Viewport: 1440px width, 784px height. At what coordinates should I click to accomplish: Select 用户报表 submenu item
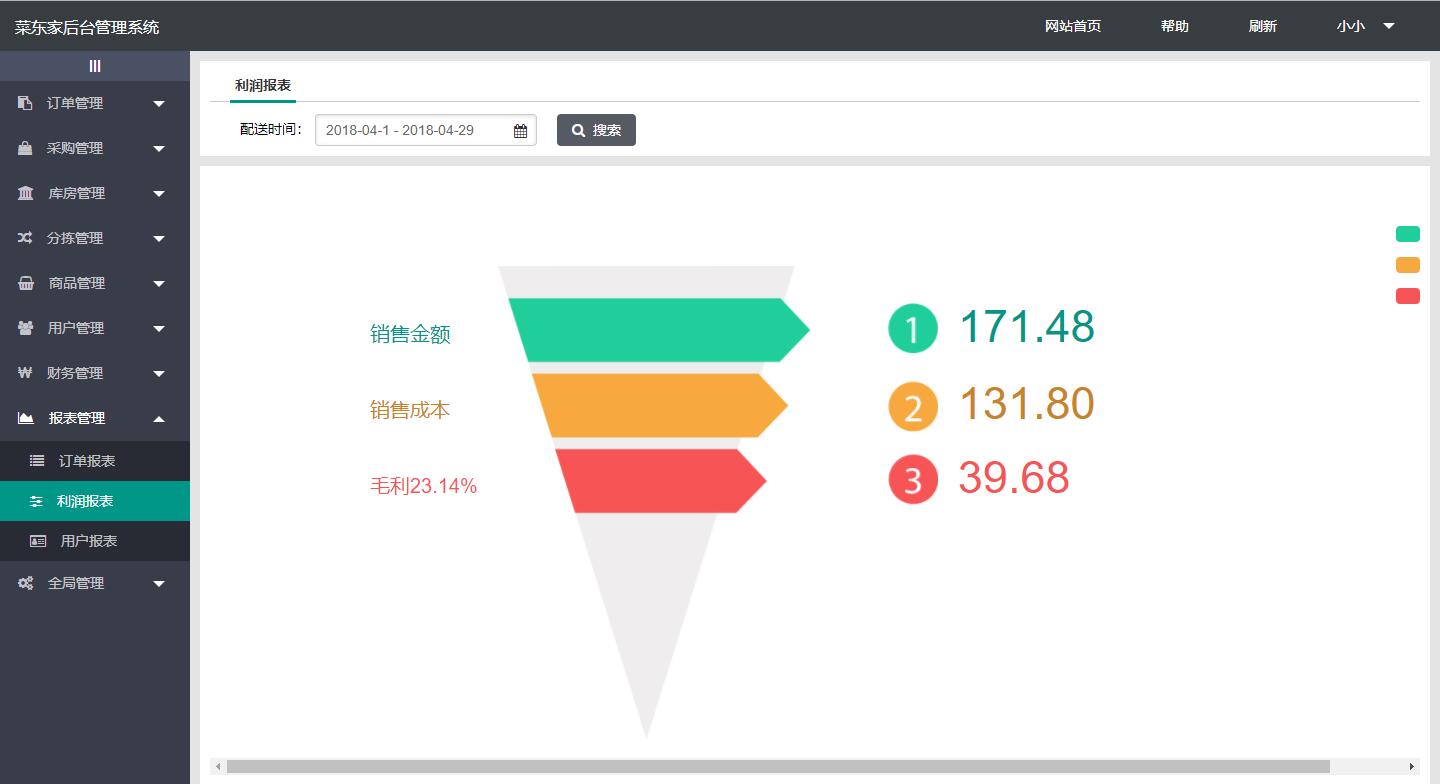point(88,541)
